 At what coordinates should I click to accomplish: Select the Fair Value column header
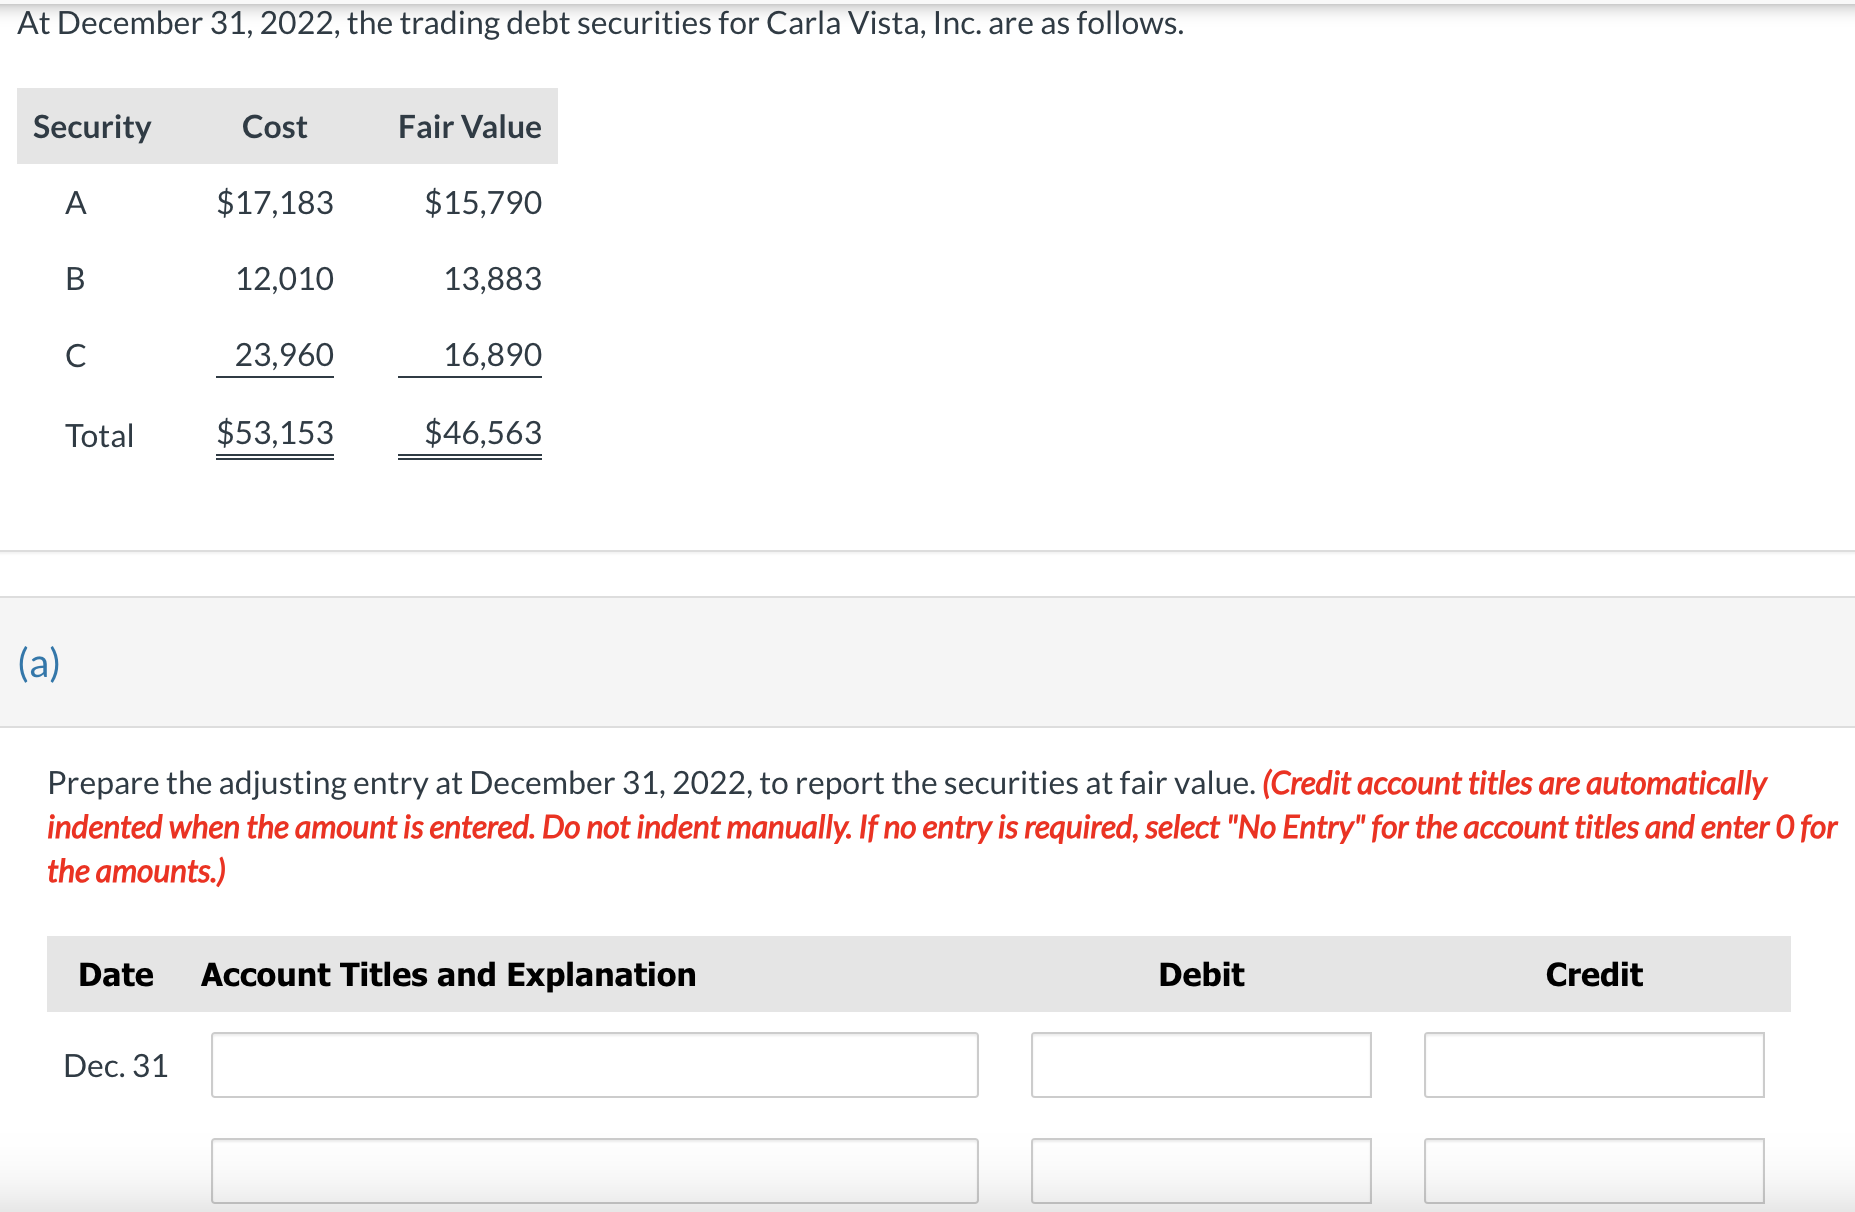click(469, 126)
